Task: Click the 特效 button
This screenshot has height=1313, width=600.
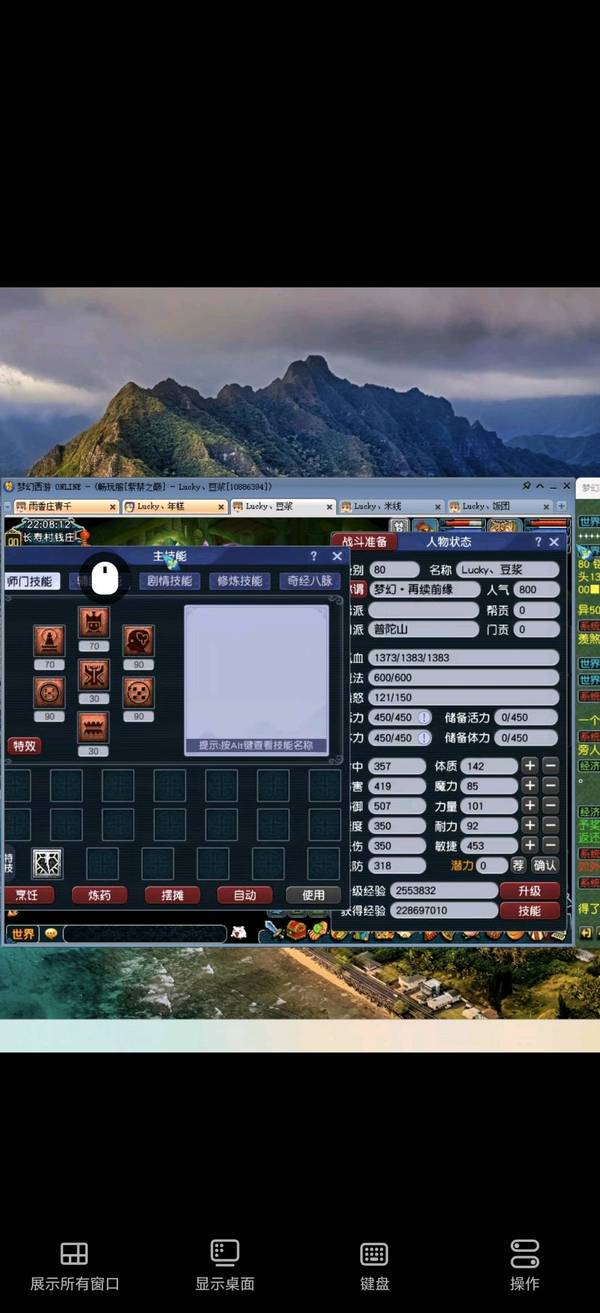Action: 24,746
